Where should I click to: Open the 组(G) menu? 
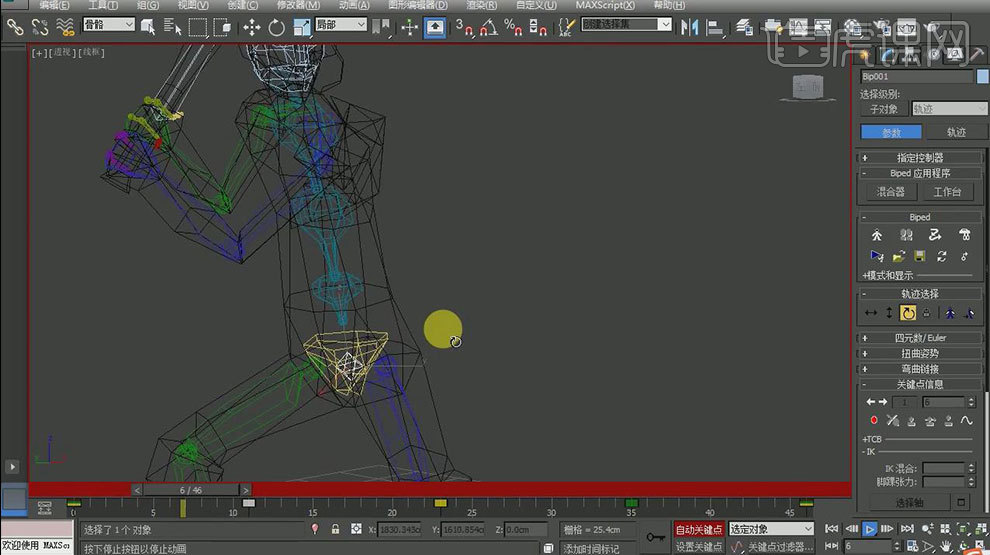pyautogui.click(x=148, y=5)
